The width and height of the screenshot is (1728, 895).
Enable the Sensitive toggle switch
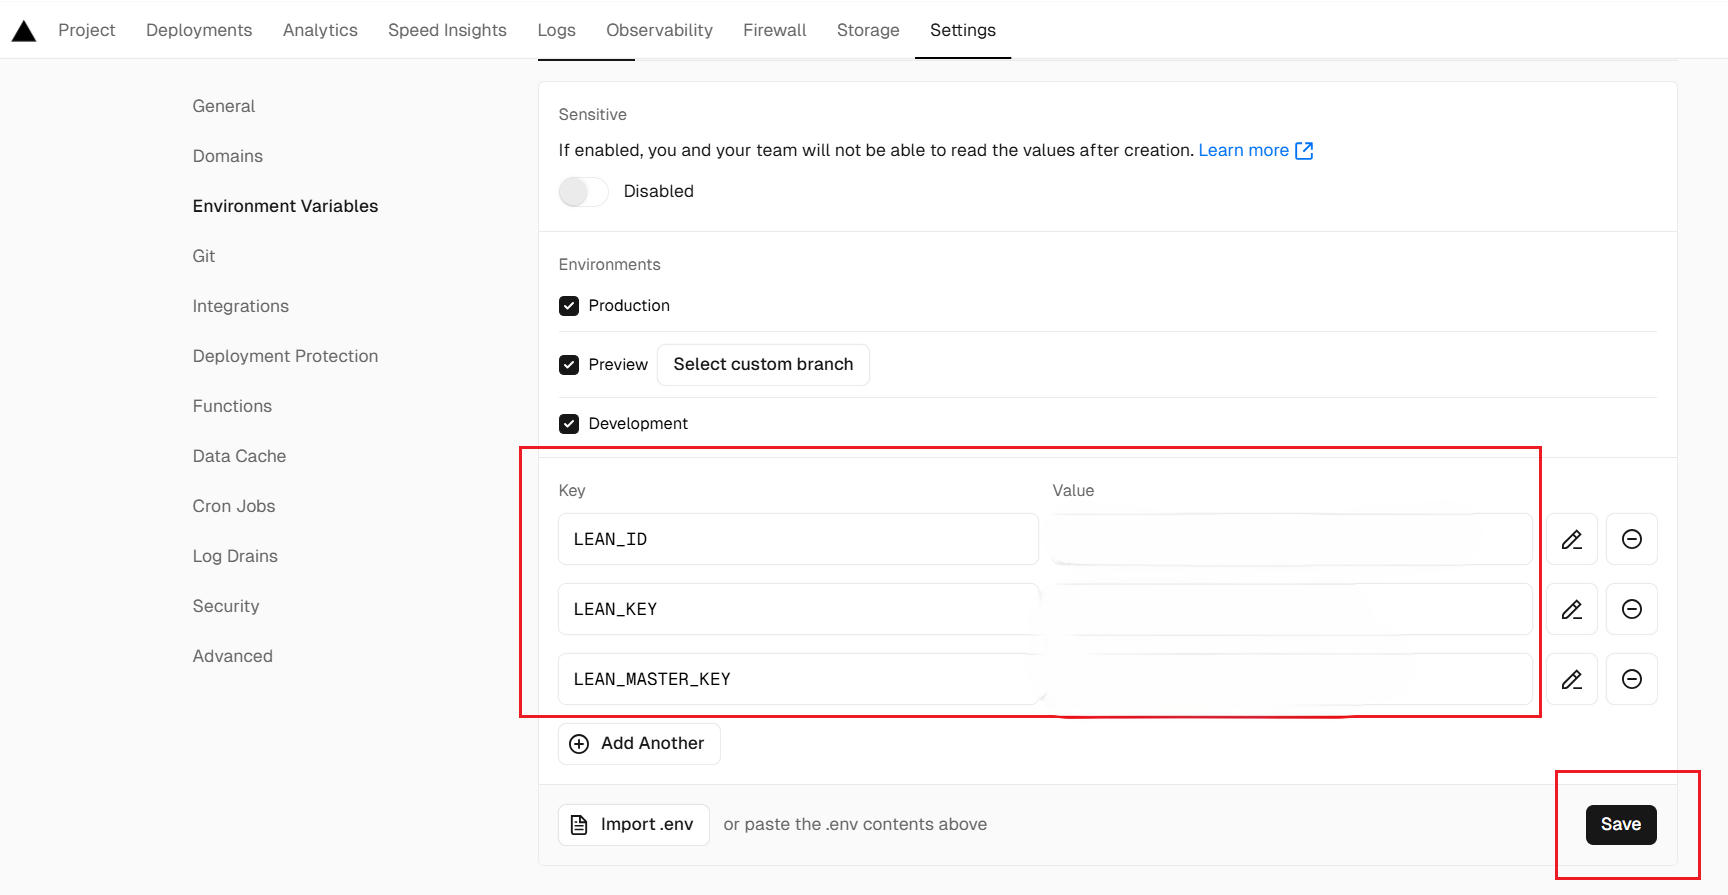click(x=583, y=192)
